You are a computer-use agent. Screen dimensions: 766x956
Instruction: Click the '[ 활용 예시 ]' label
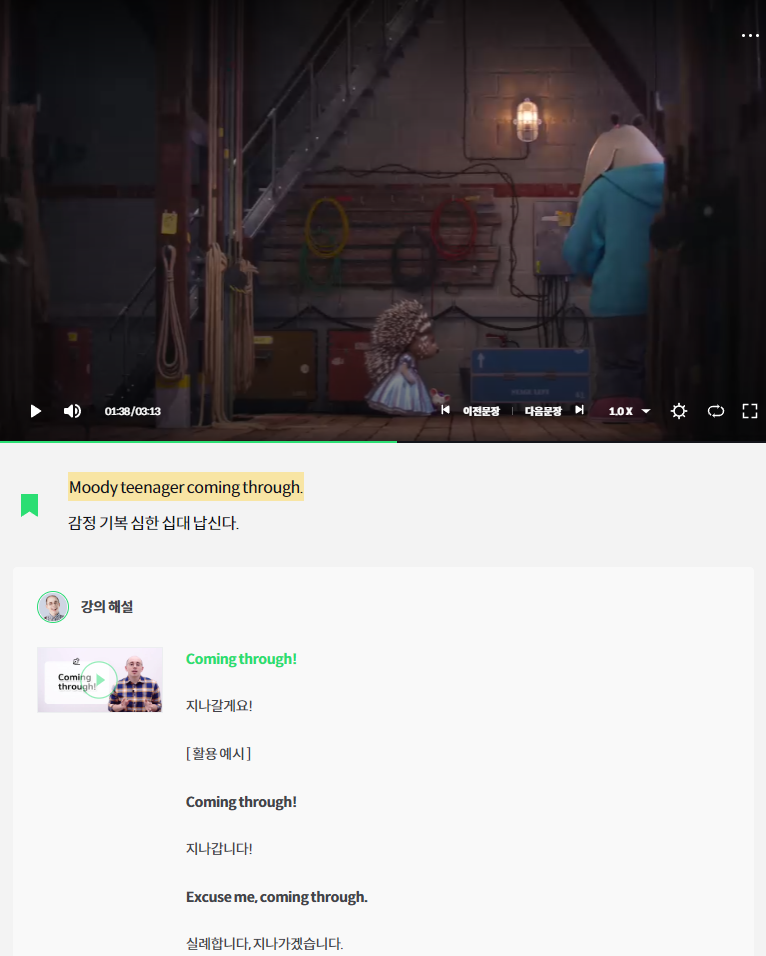(218, 754)
